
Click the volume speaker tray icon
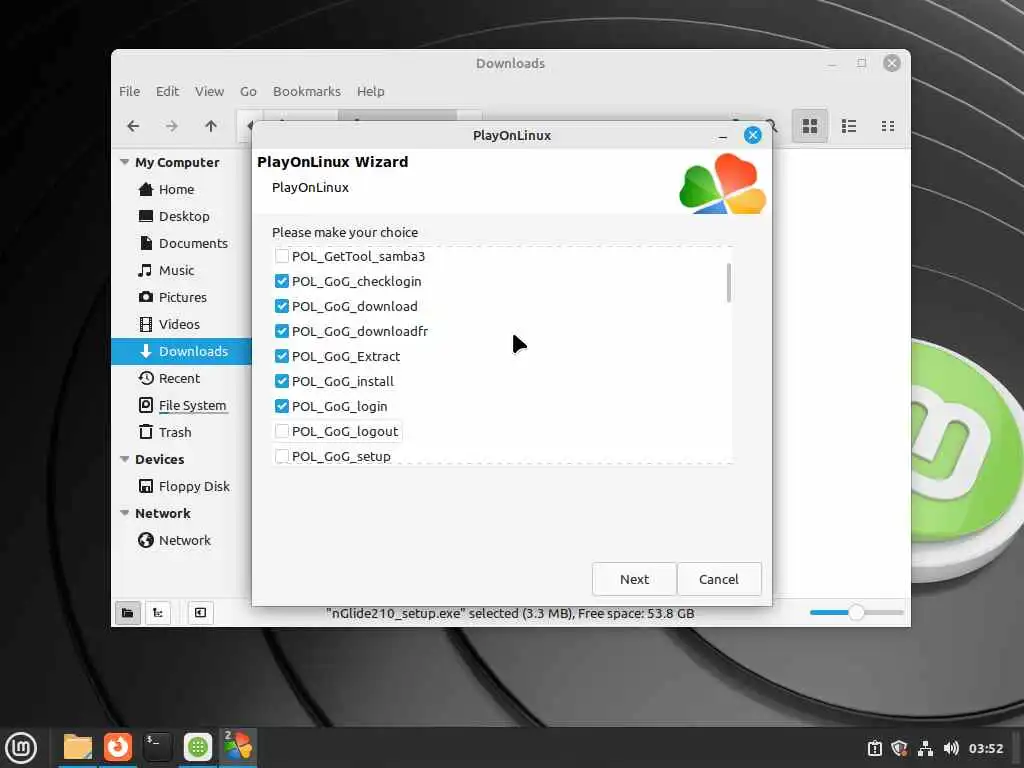(x=951, y=748)
